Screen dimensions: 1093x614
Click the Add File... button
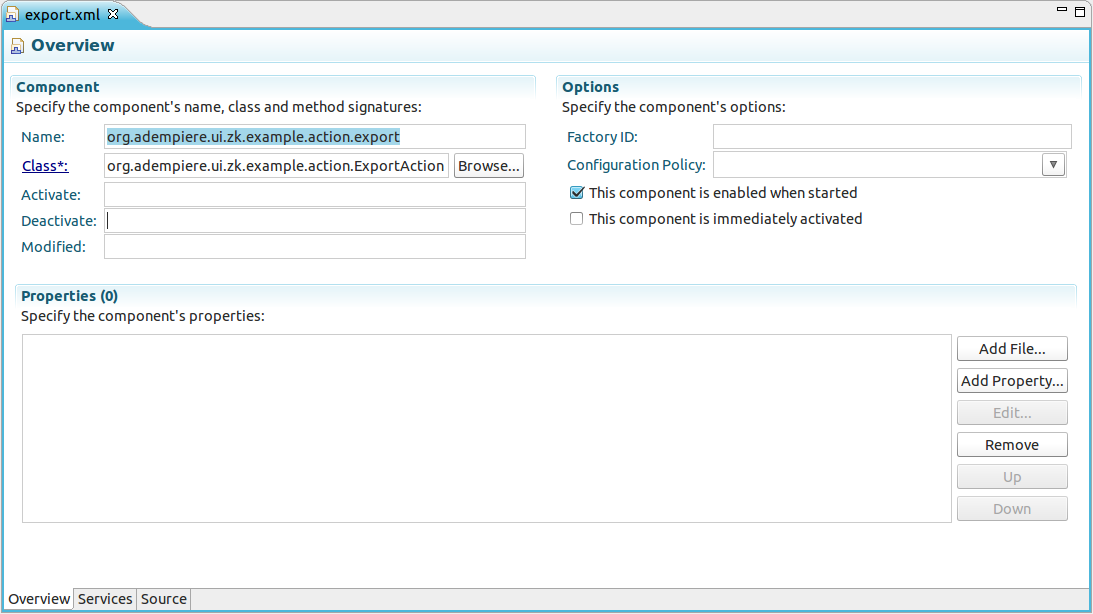[1012, 349]
